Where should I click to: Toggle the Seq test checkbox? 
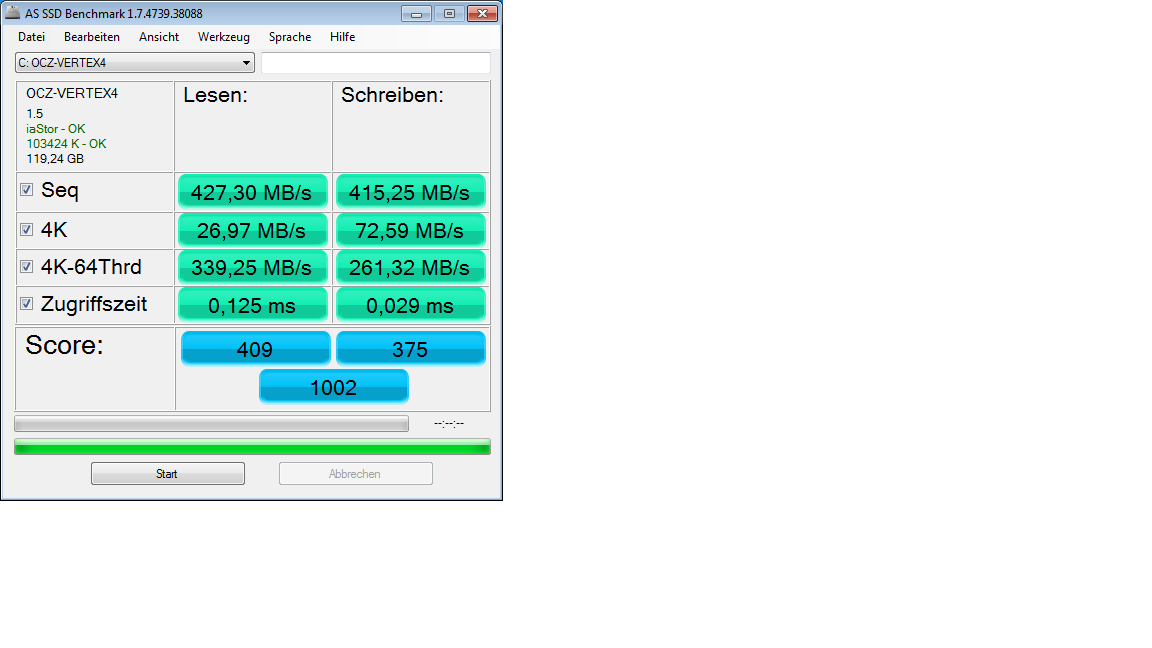coord(26,190)
